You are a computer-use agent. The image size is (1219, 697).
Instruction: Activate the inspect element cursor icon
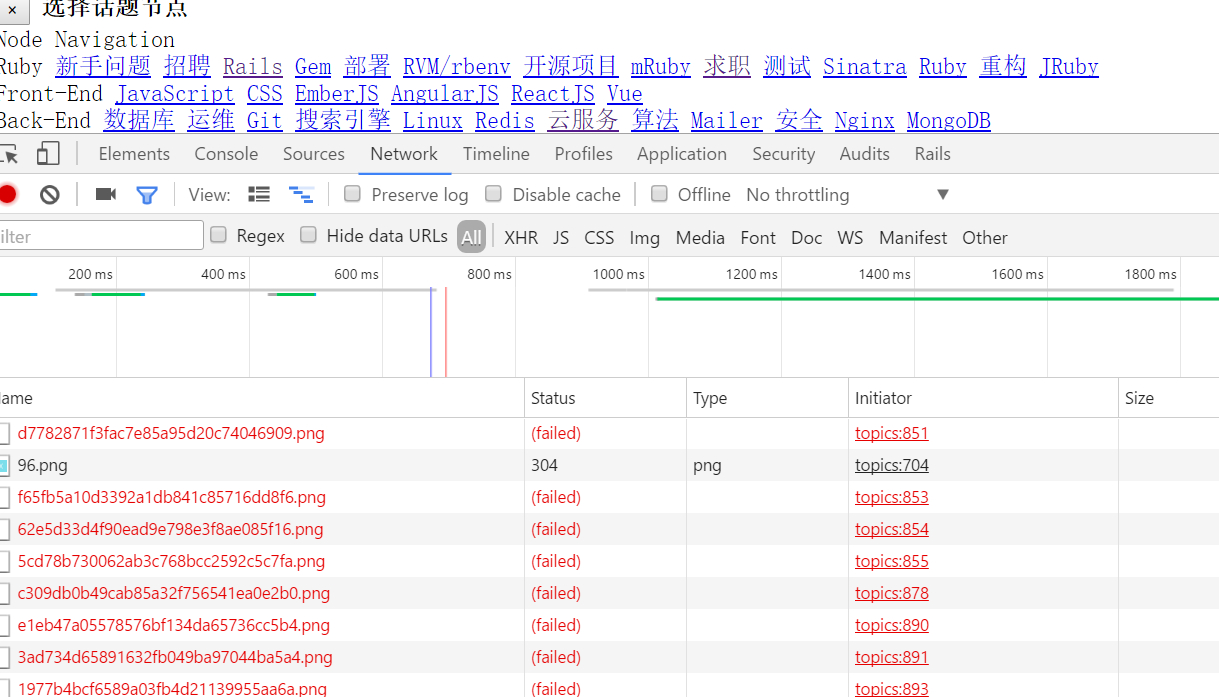[x=9, y=154]
